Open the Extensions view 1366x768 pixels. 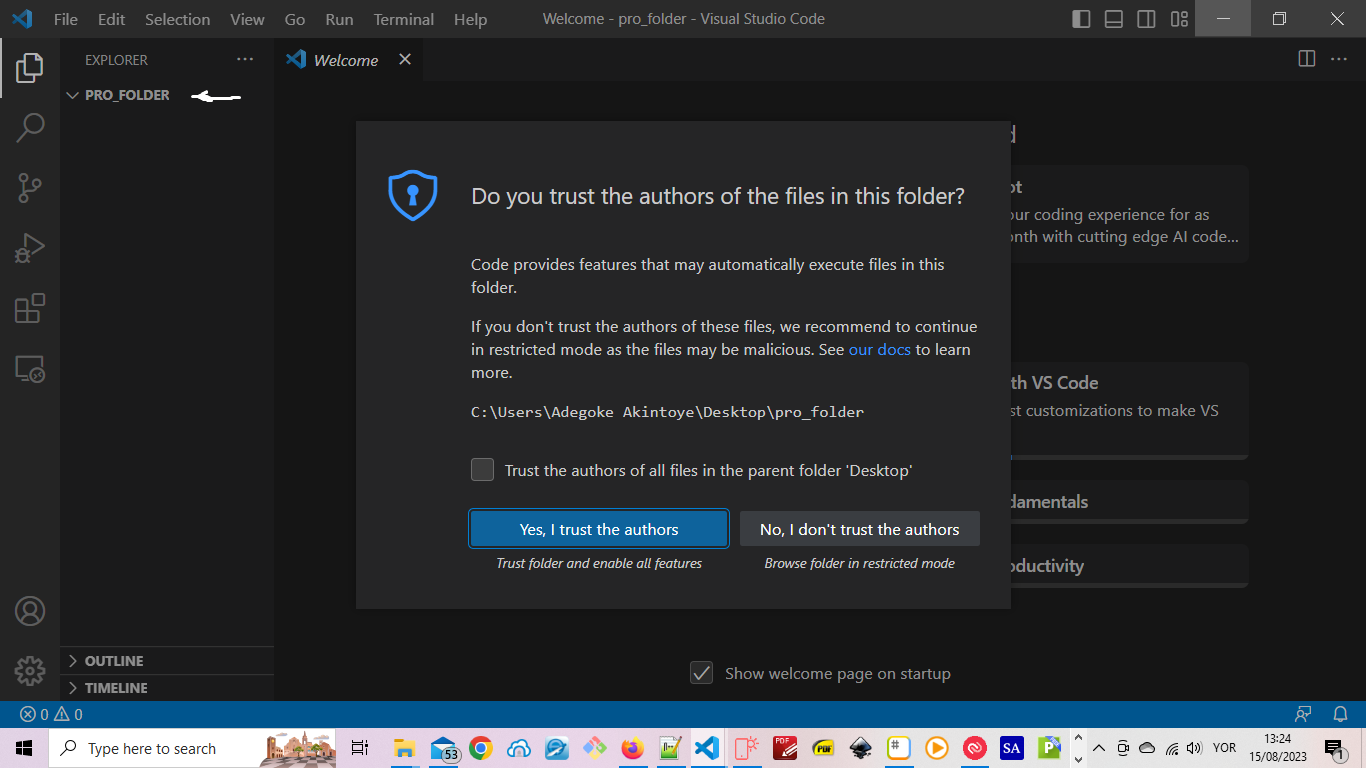tap(30, 309)
